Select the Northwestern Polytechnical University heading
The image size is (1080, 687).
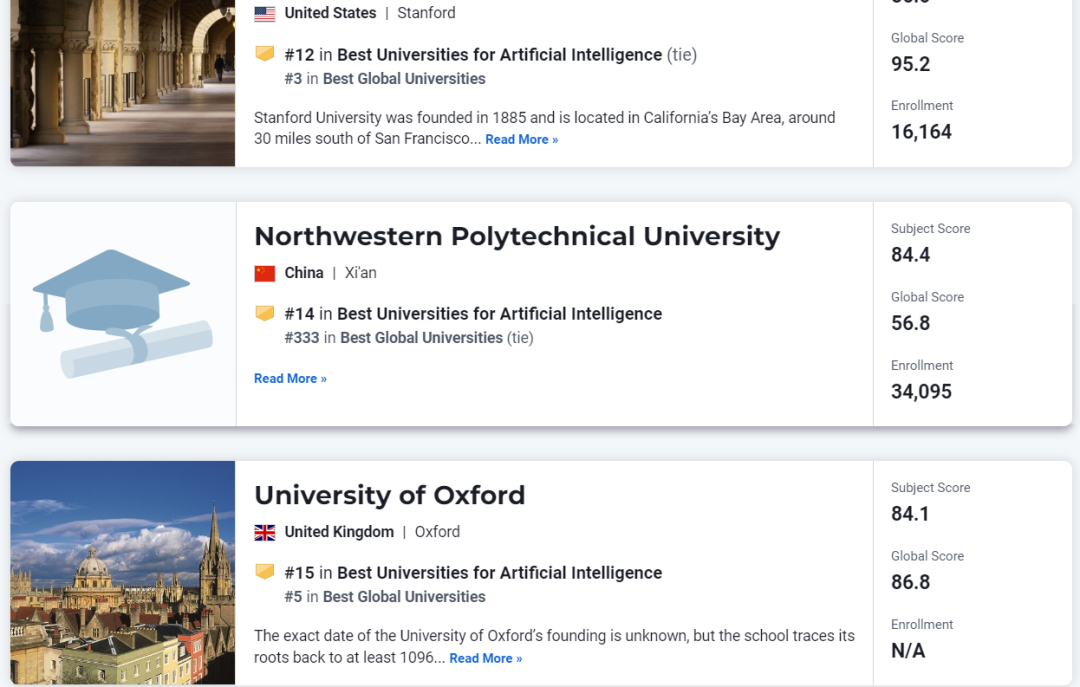pyautogui.click(x=517, y=236)
